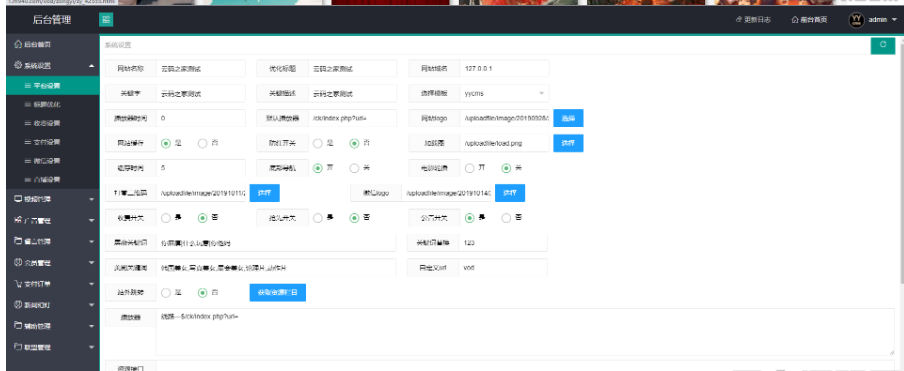Set 公告开关 to 否
This screenshot has height=371, width=904.
[x=507, y=218]
